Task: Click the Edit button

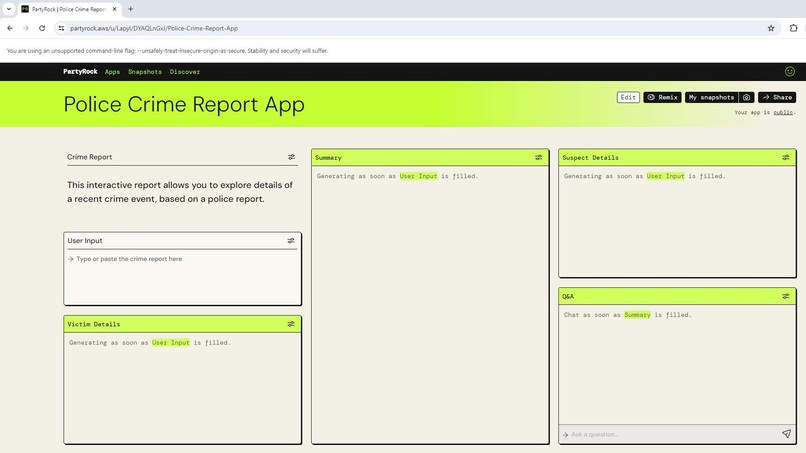Action: (x=628, y=97)
